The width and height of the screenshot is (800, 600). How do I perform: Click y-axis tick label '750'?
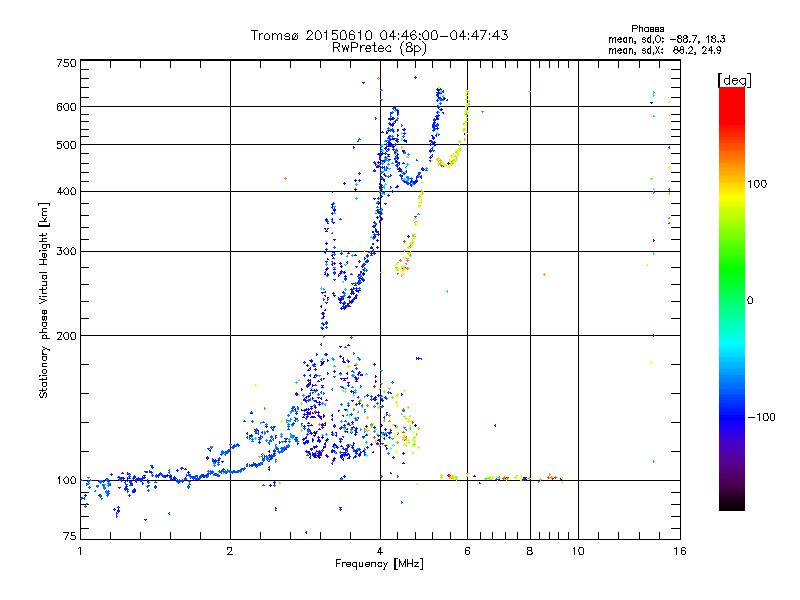coord(66,63)
